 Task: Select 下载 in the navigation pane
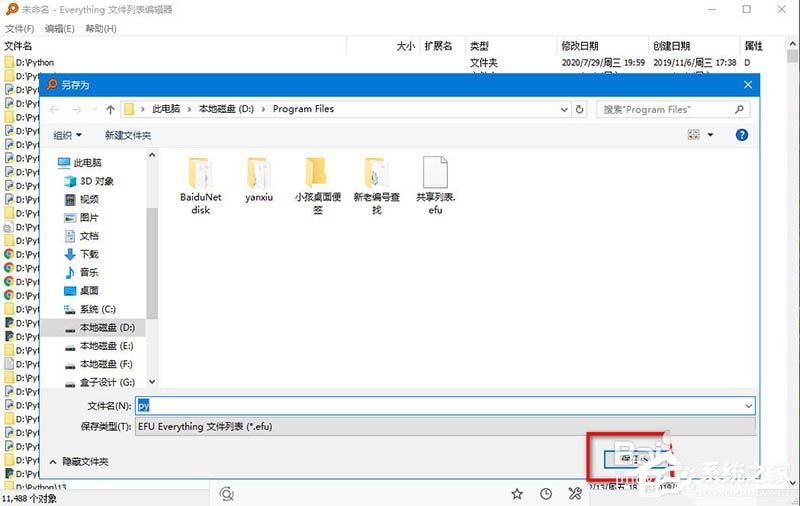(82, 254)
